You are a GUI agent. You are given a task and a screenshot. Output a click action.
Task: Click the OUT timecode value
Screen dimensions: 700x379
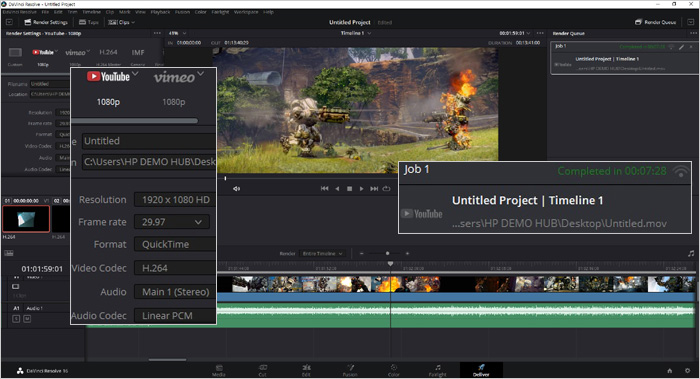(237, 43)
